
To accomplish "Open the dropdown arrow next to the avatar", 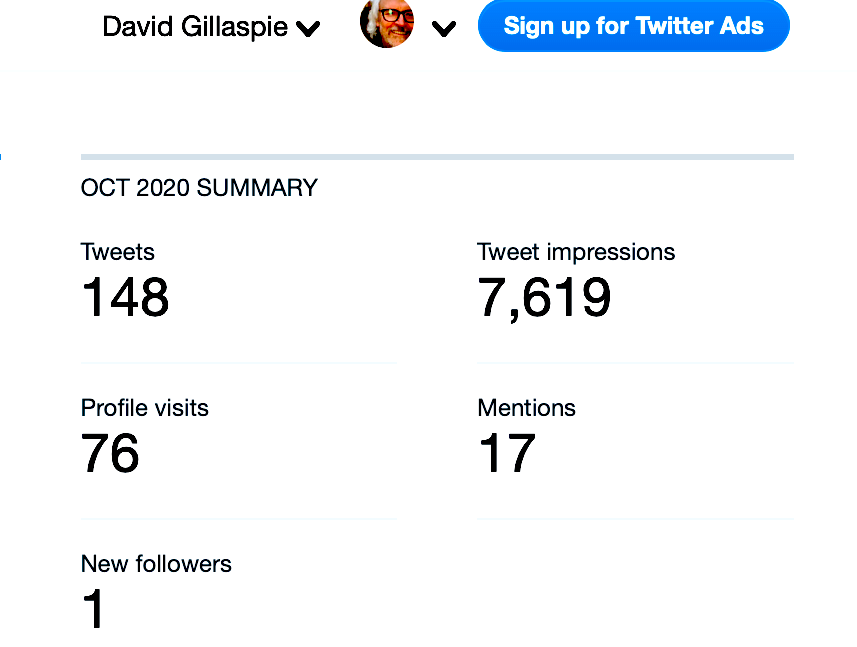I will click(x=443, y=29).
